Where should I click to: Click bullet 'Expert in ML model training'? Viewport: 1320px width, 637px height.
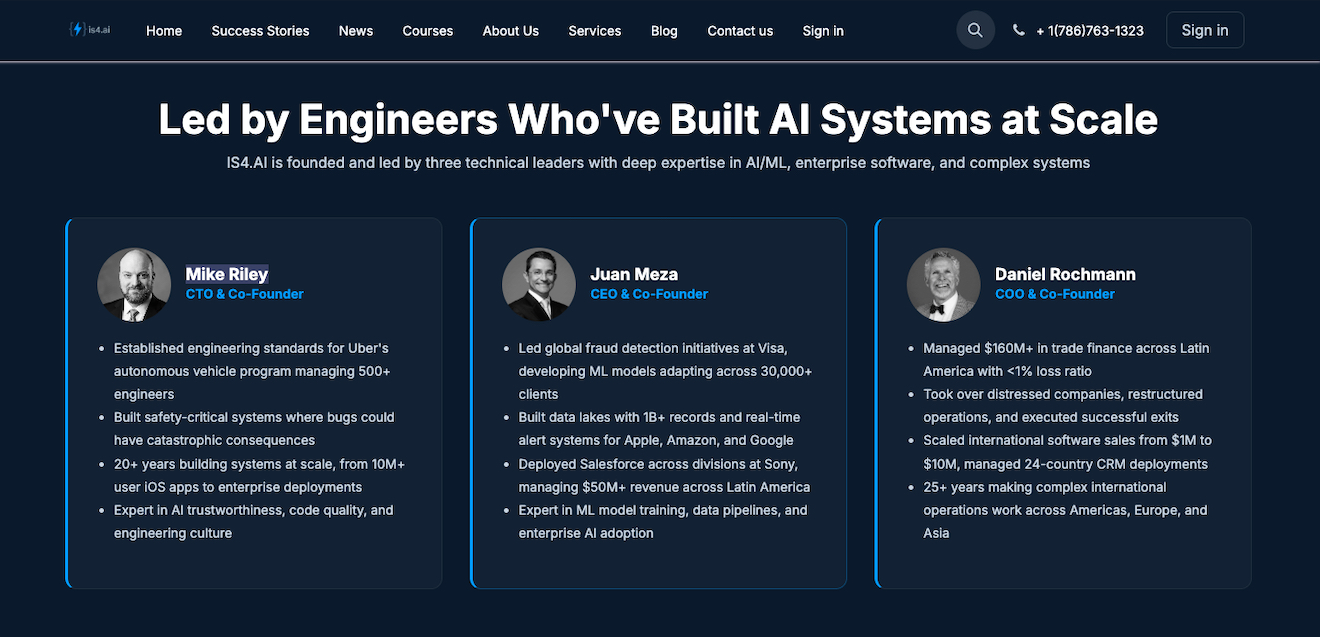point(663,522)
